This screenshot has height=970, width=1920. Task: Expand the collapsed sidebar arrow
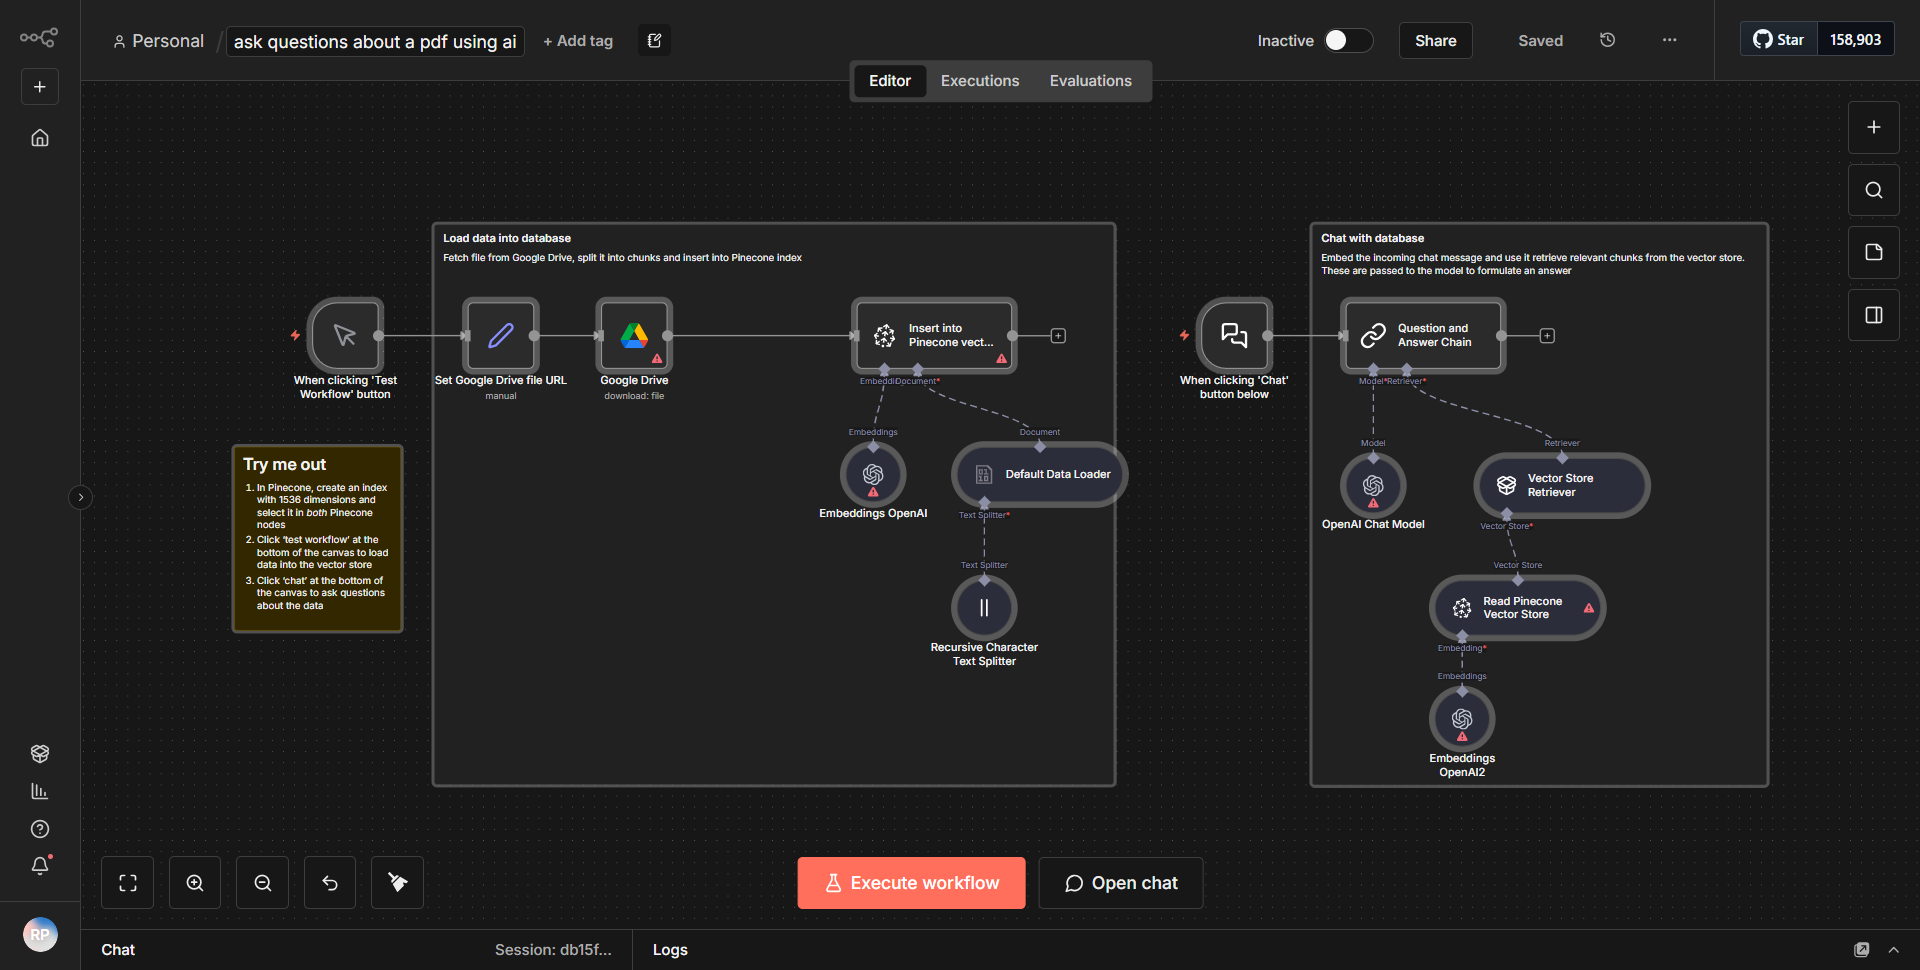tap(81, 497)
